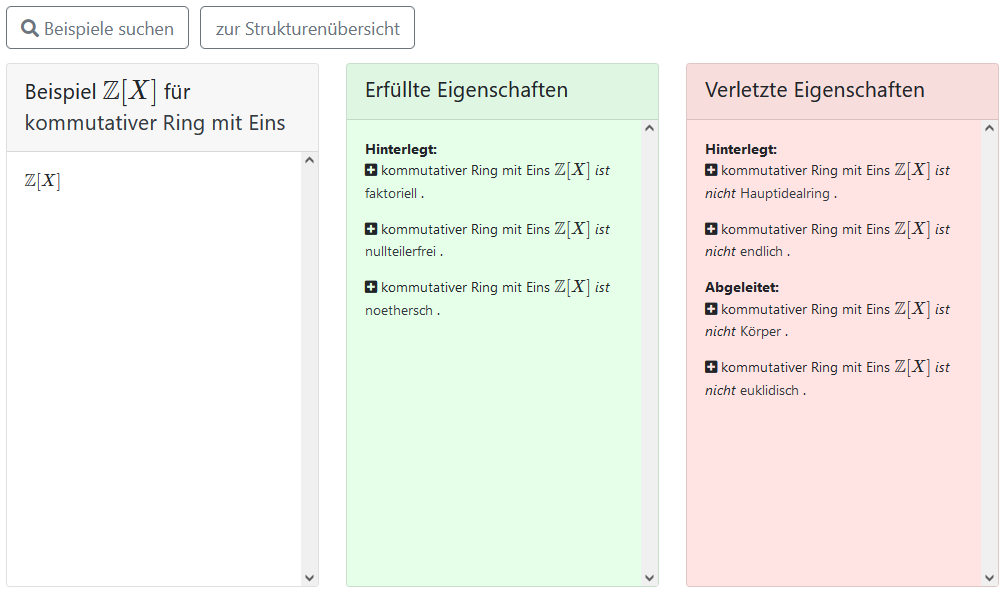The width and height of the screenshot is (1006, 594).
Task: Expand the 'faktoriell' property plus icon
Action: click(371, 170)
